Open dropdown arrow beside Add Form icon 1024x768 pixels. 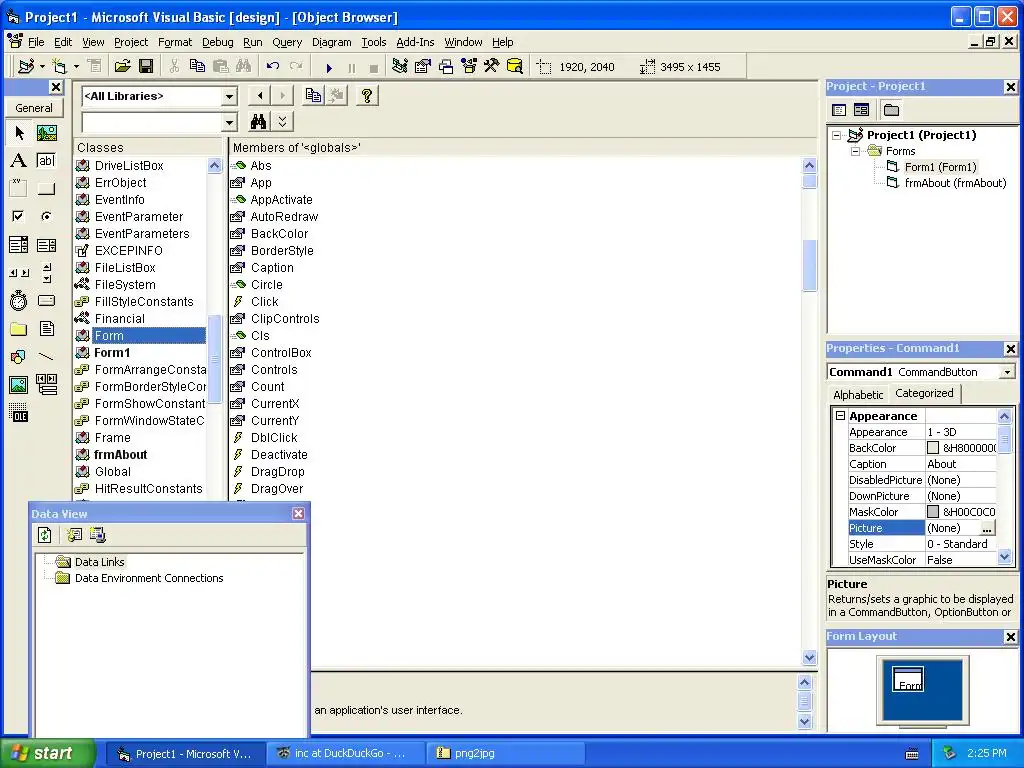76,67
